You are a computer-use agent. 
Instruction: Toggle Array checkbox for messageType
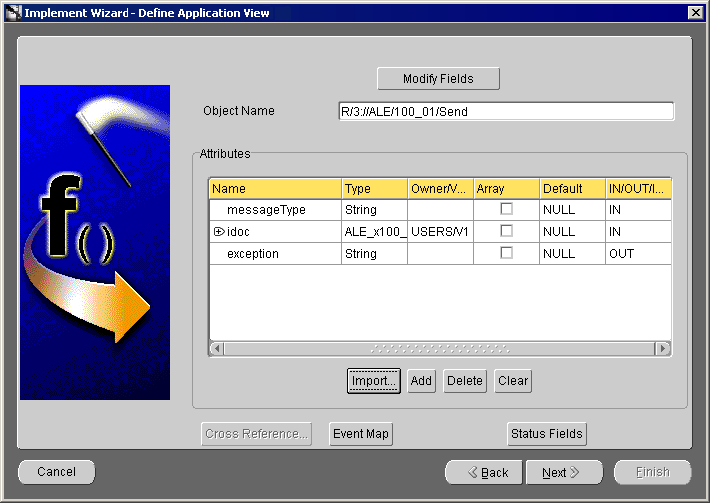pos(506,209)
